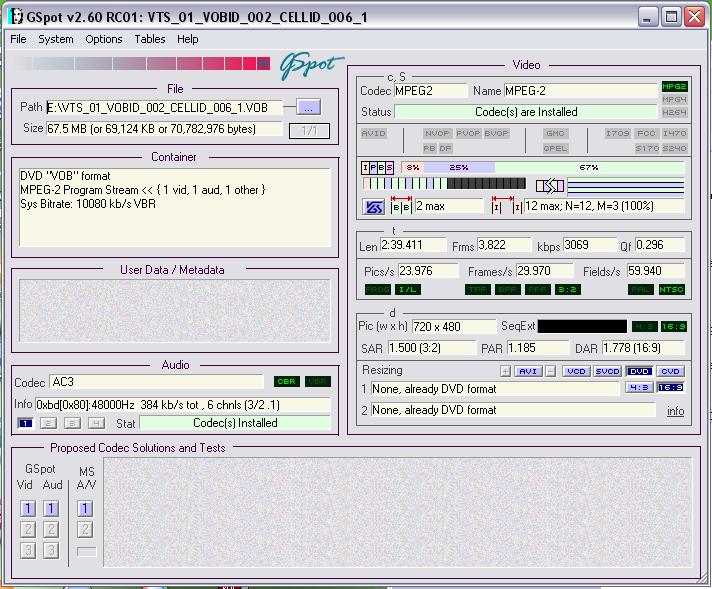Click the PAL indicator

click(x=641, y=289)
